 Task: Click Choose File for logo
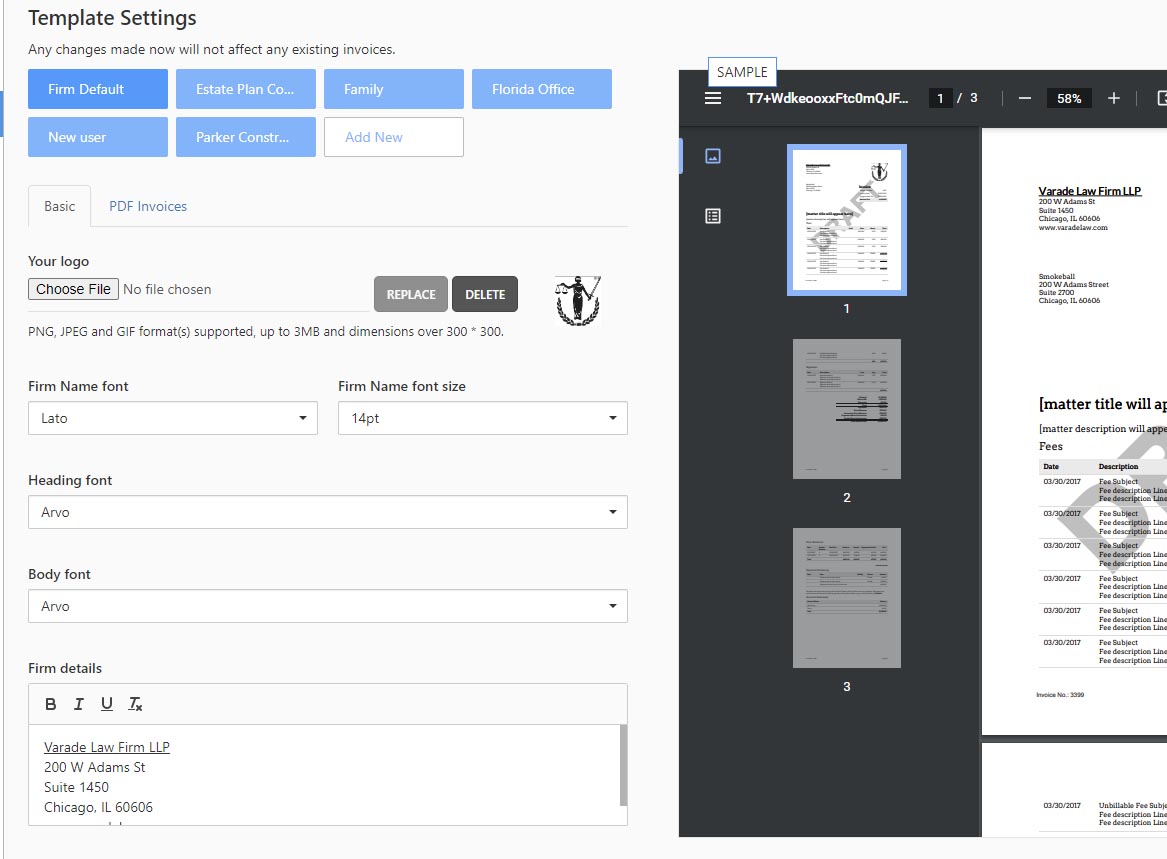(x=74, y=289)
